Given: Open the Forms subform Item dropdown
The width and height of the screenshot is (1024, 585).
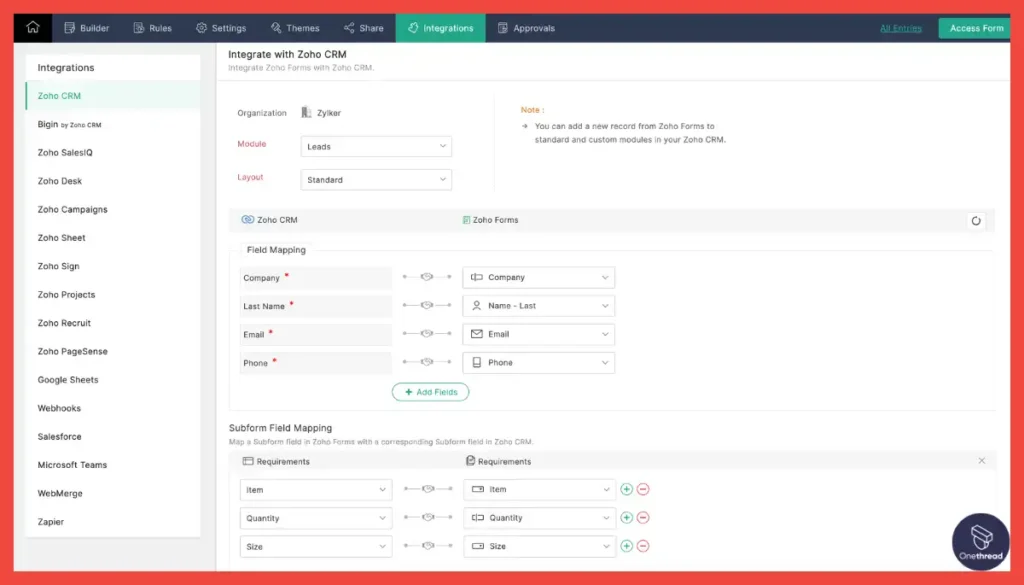Looking at the screenshot, I should (539, 489).
